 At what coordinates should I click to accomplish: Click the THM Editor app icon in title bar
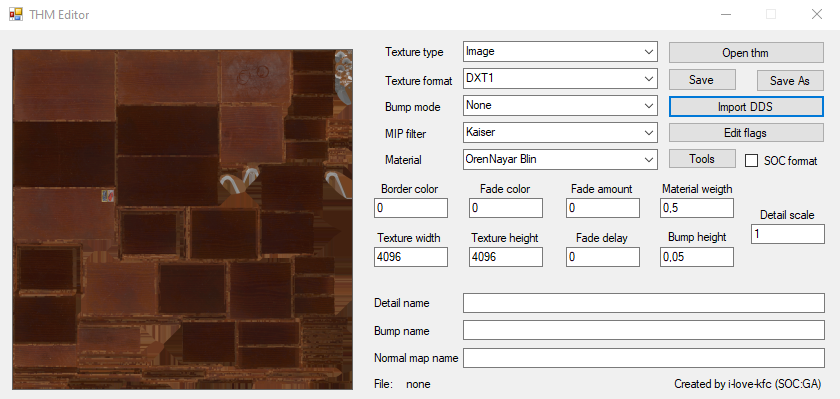[x=16, y=14]
